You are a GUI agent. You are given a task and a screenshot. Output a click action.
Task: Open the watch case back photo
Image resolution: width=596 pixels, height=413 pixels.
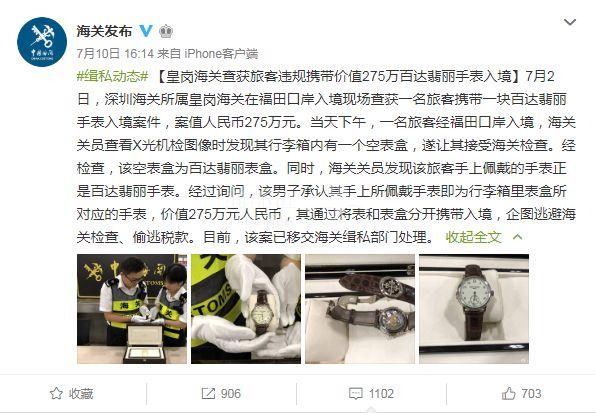(x=360, y=309)
